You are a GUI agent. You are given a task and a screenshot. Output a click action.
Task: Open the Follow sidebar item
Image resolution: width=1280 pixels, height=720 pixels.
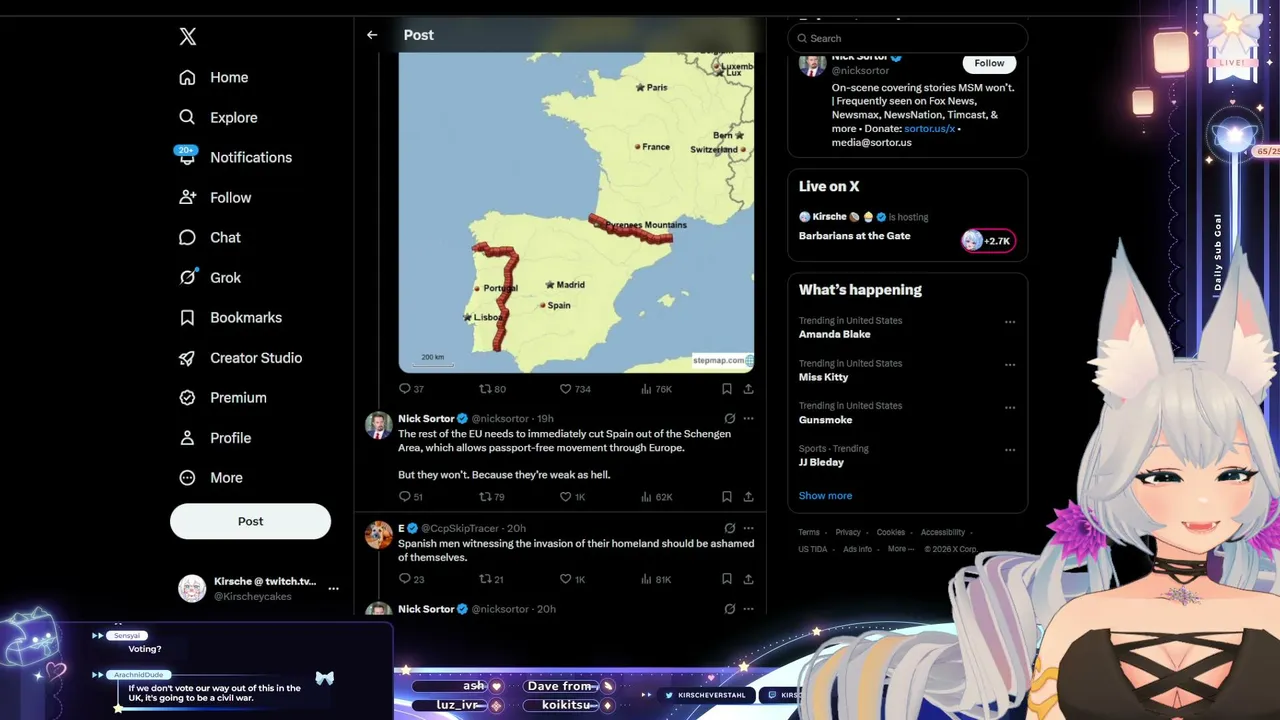pos(215,197)
